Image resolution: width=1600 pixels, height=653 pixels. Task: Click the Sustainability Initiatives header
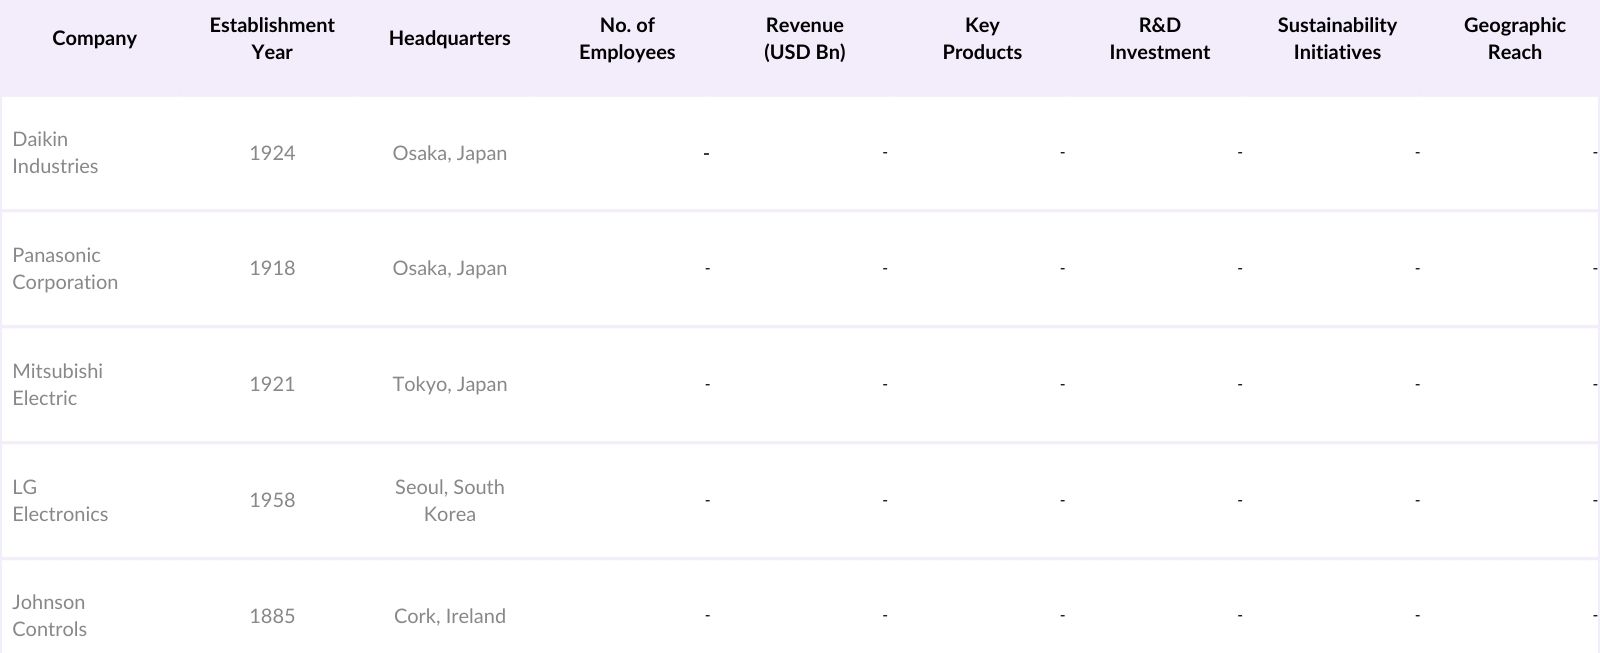coord(1337,38)
